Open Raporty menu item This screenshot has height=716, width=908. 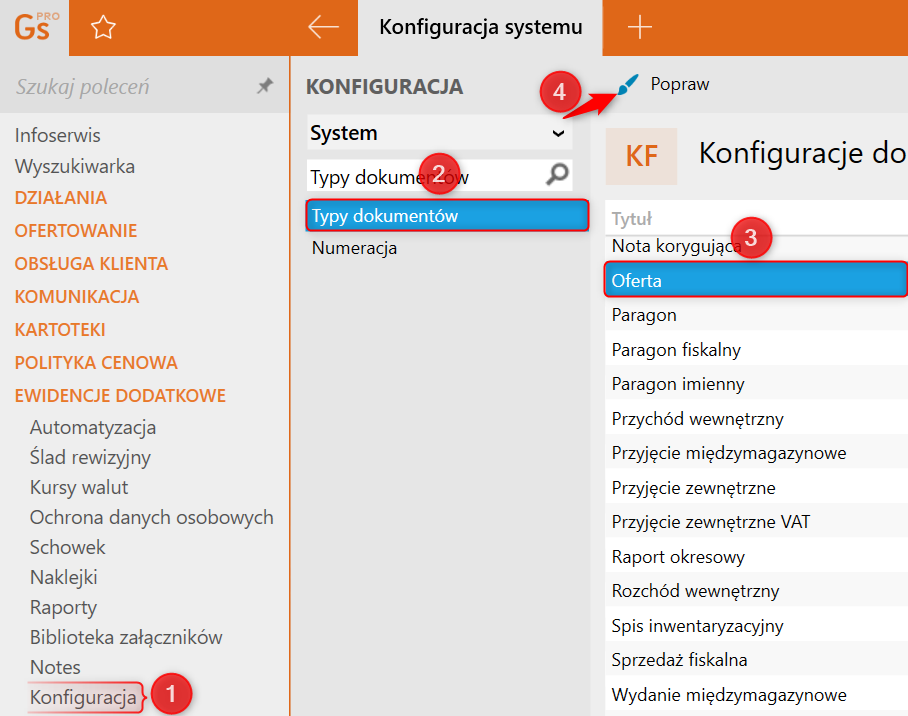click(64, 608)
